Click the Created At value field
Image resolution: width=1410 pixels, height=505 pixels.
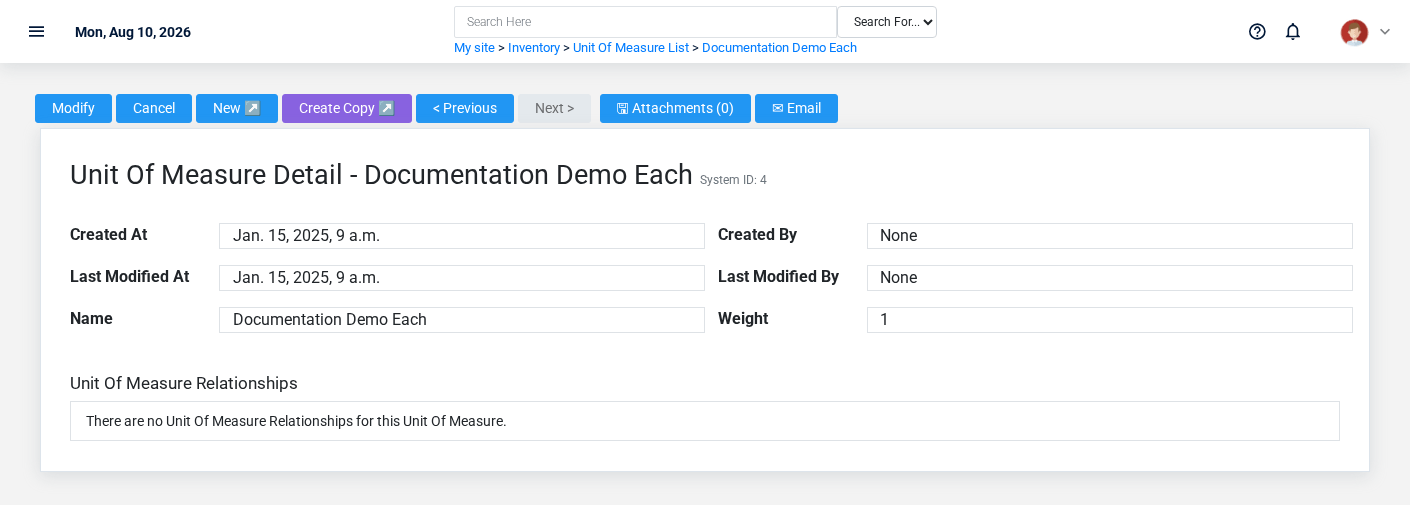(462, 236)
